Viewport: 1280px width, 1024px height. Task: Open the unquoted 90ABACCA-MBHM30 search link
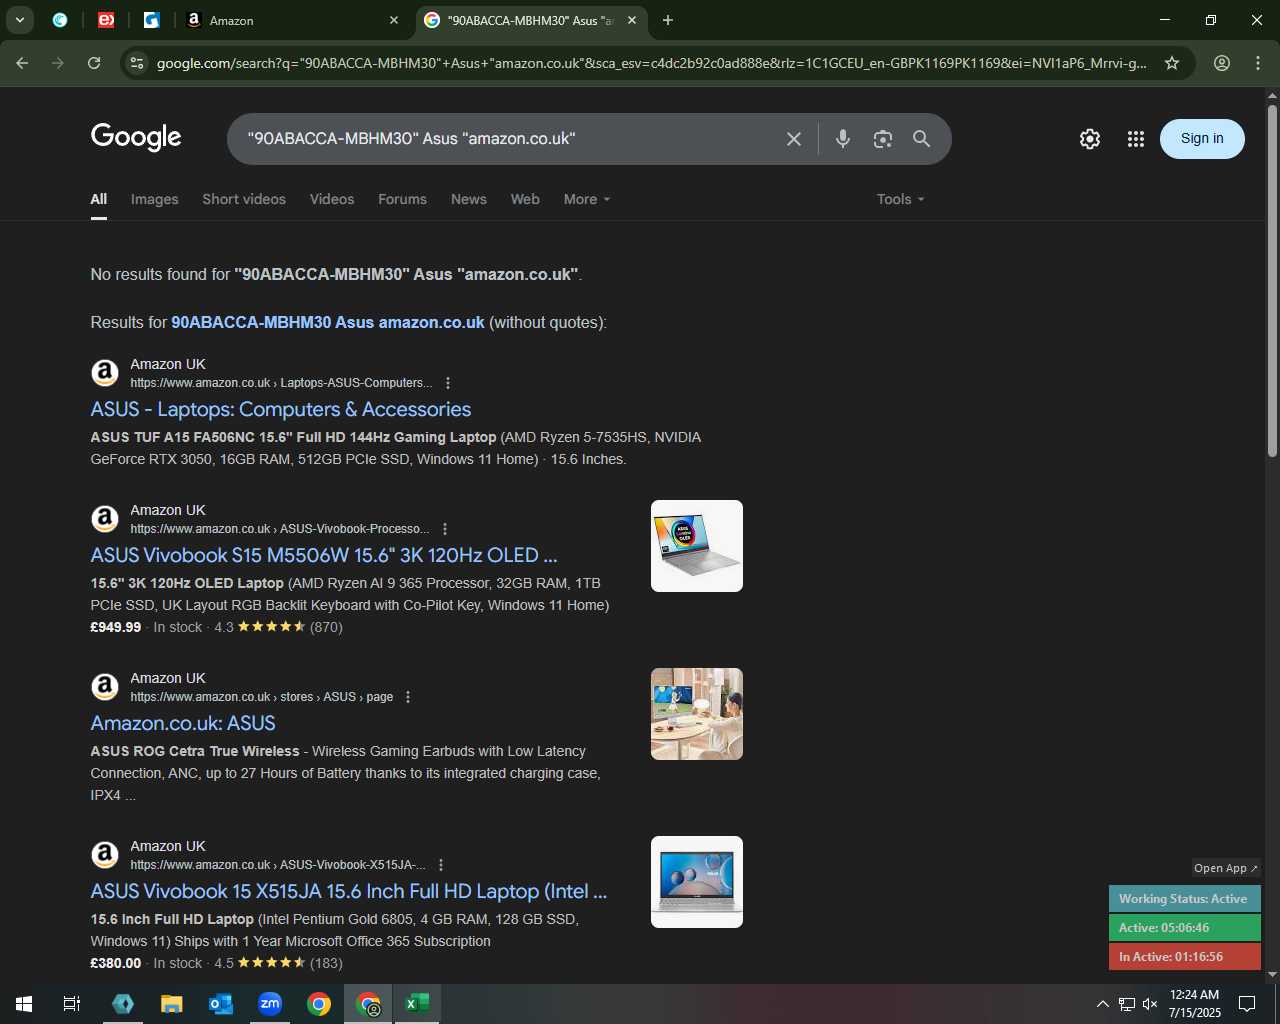tap(328, 322)
